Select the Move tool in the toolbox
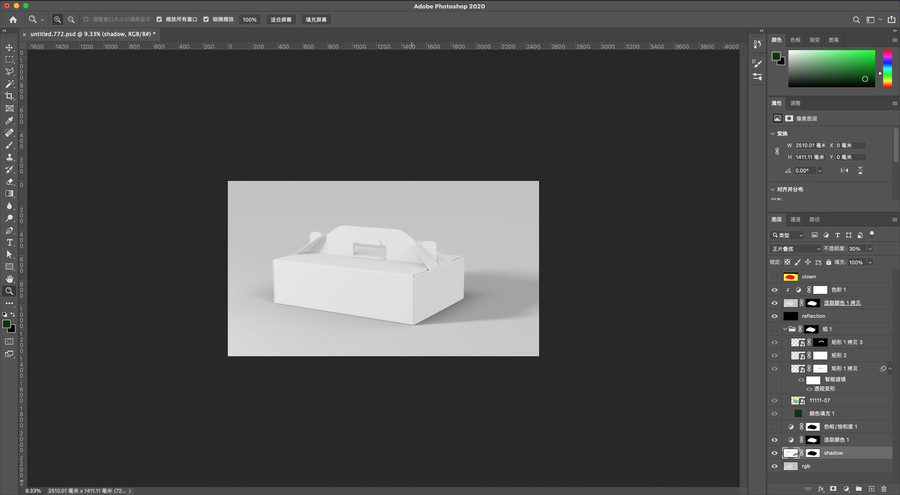This screenshot has height=495, width=900. point(9,48)
